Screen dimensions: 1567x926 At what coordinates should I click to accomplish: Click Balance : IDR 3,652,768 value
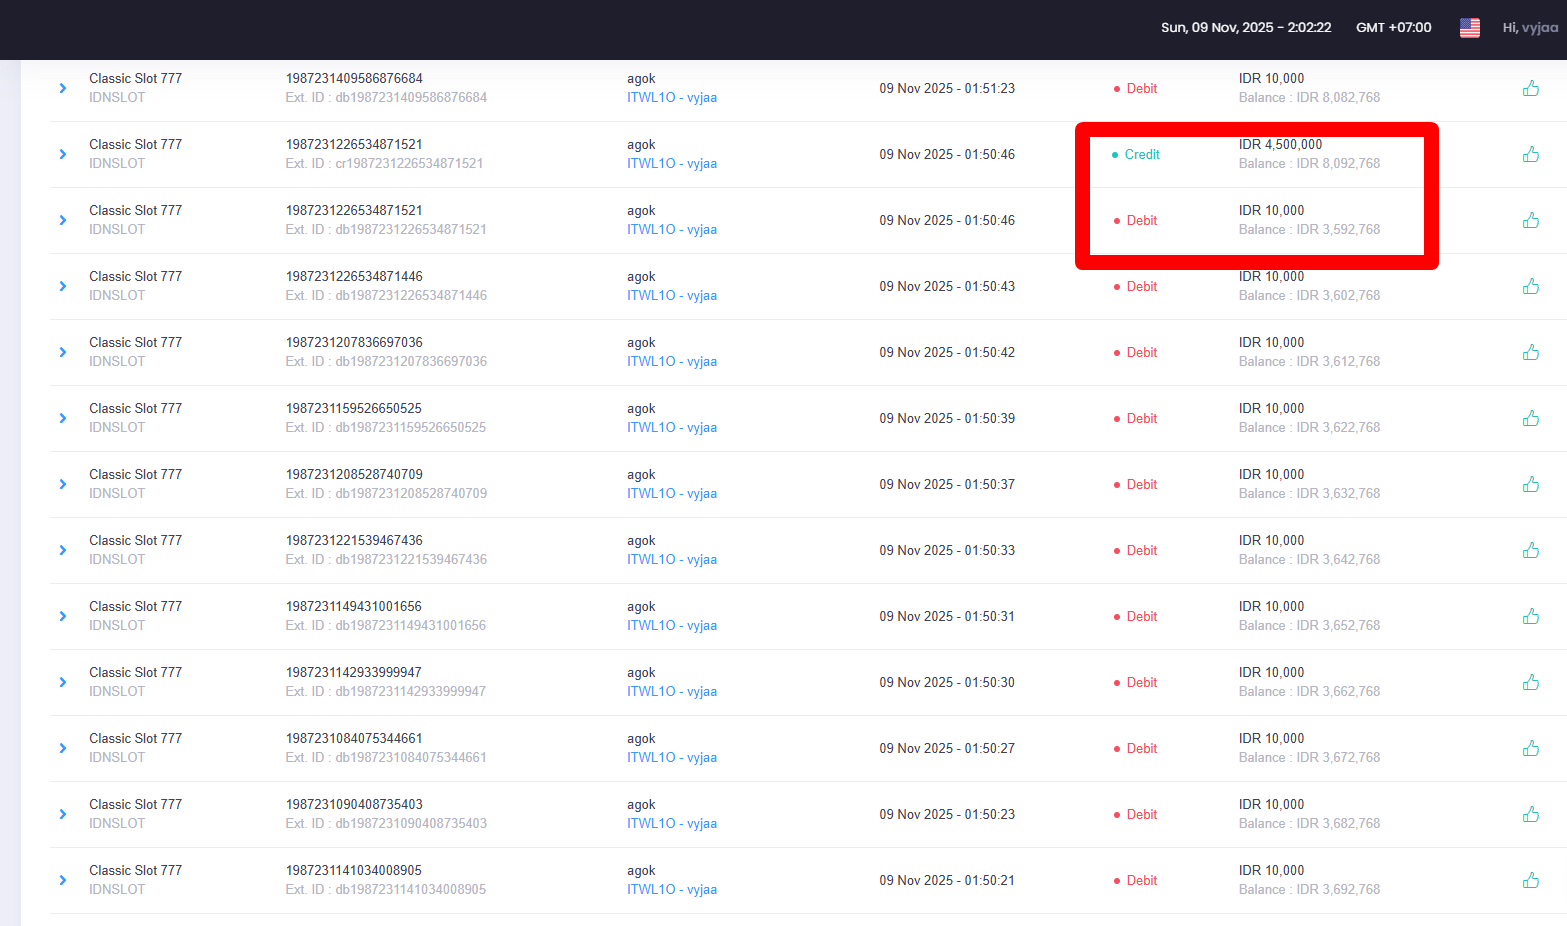[x=1309, y=626]
